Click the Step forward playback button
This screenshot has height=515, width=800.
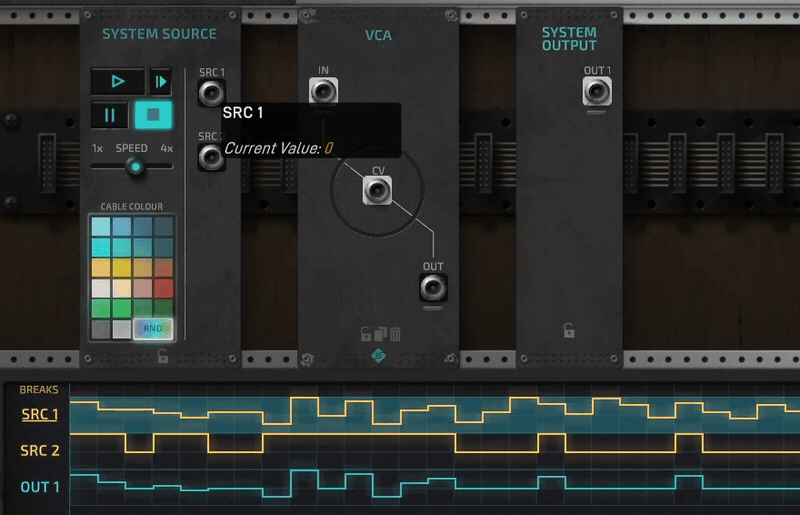[x=161, y=82]
